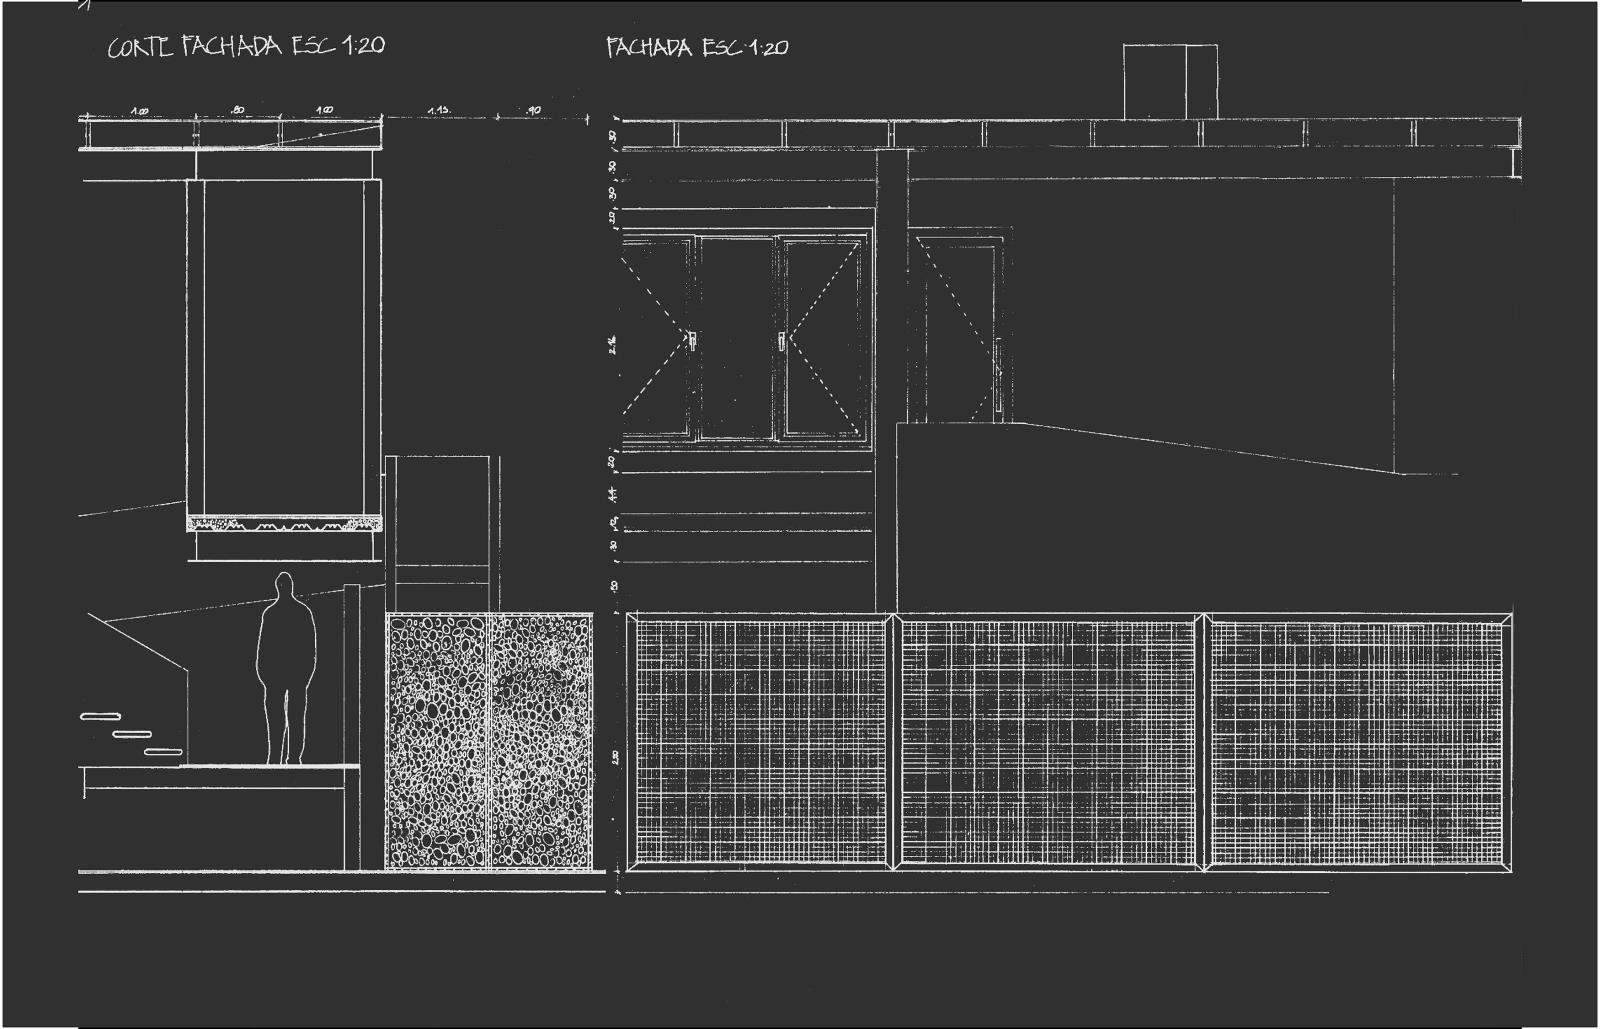This screenshot has width=1600, height=1029.
Task: Select the right mesh fence panel
Action: 1358,742
